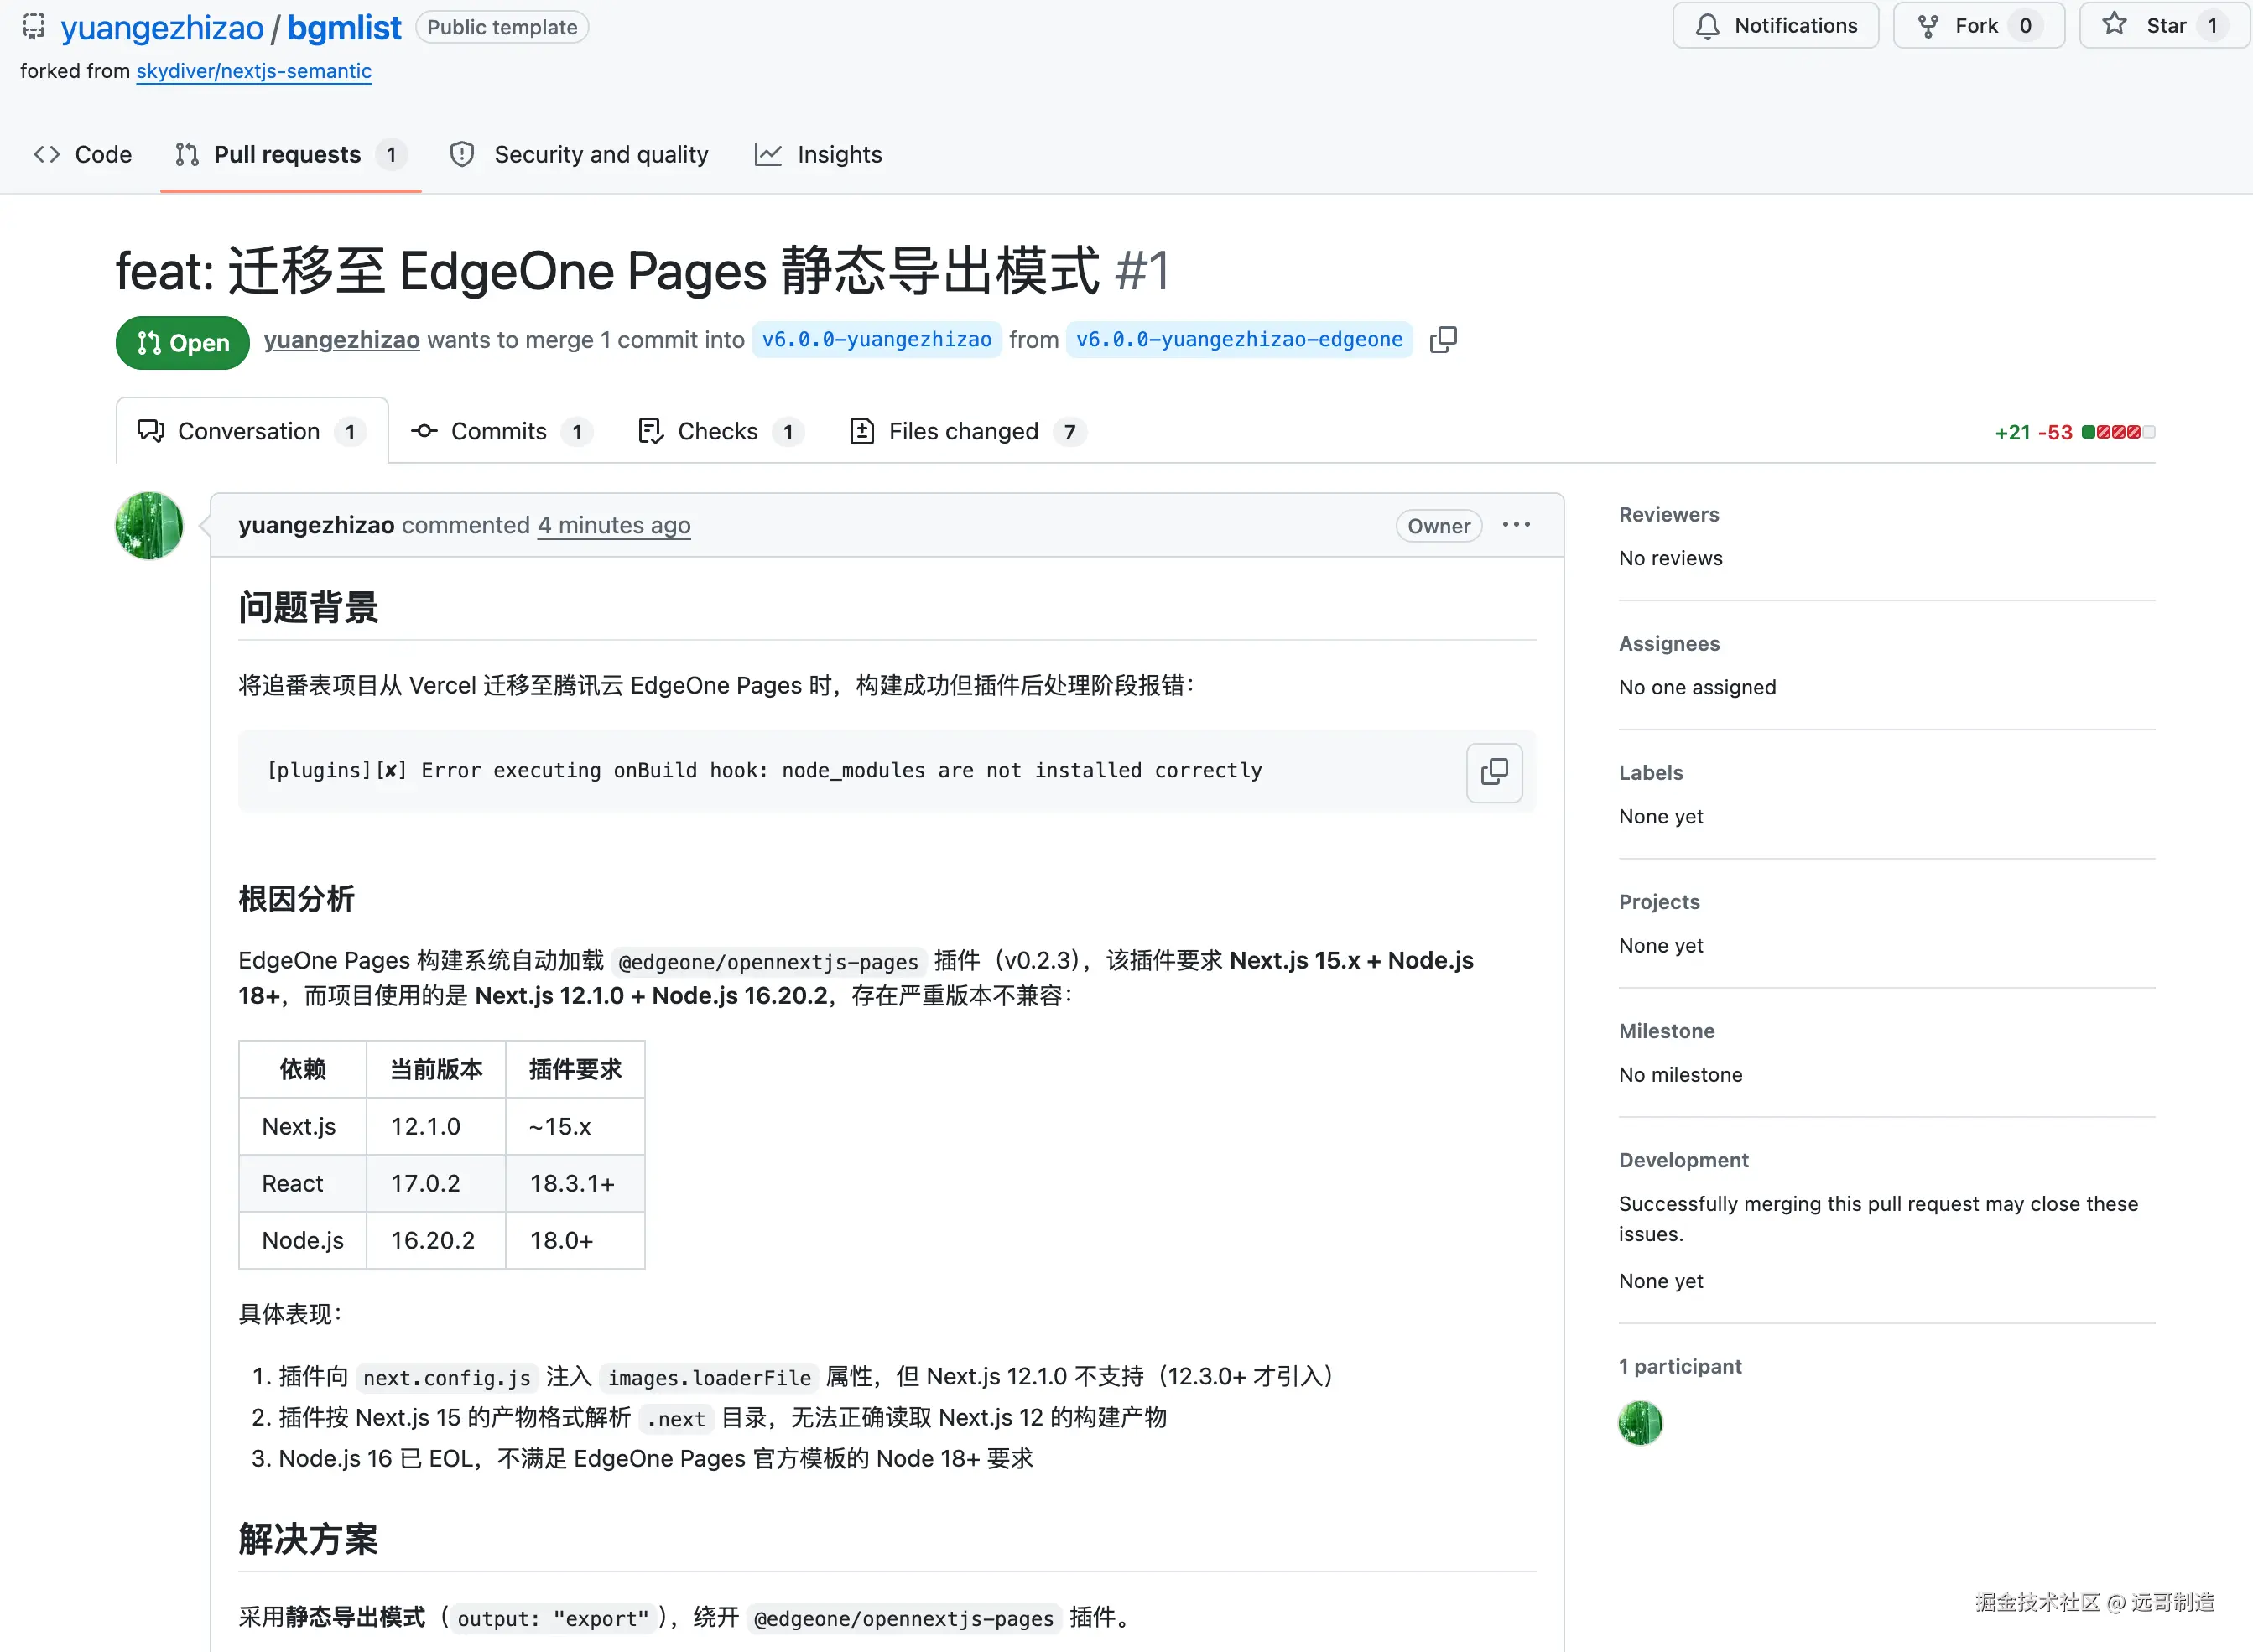Click the images.loaderFile inline code
The image size is (2253, 1652).
click(x=709, y=1378)
